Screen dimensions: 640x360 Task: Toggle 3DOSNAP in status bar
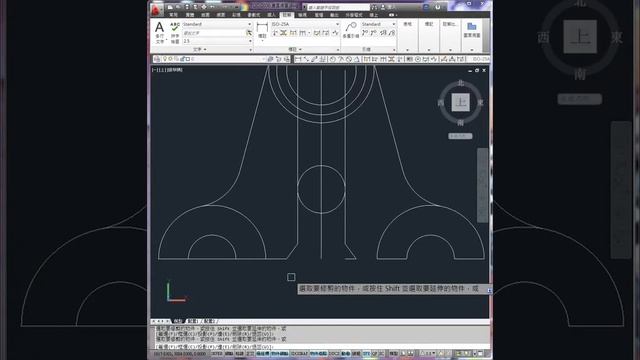299,353
